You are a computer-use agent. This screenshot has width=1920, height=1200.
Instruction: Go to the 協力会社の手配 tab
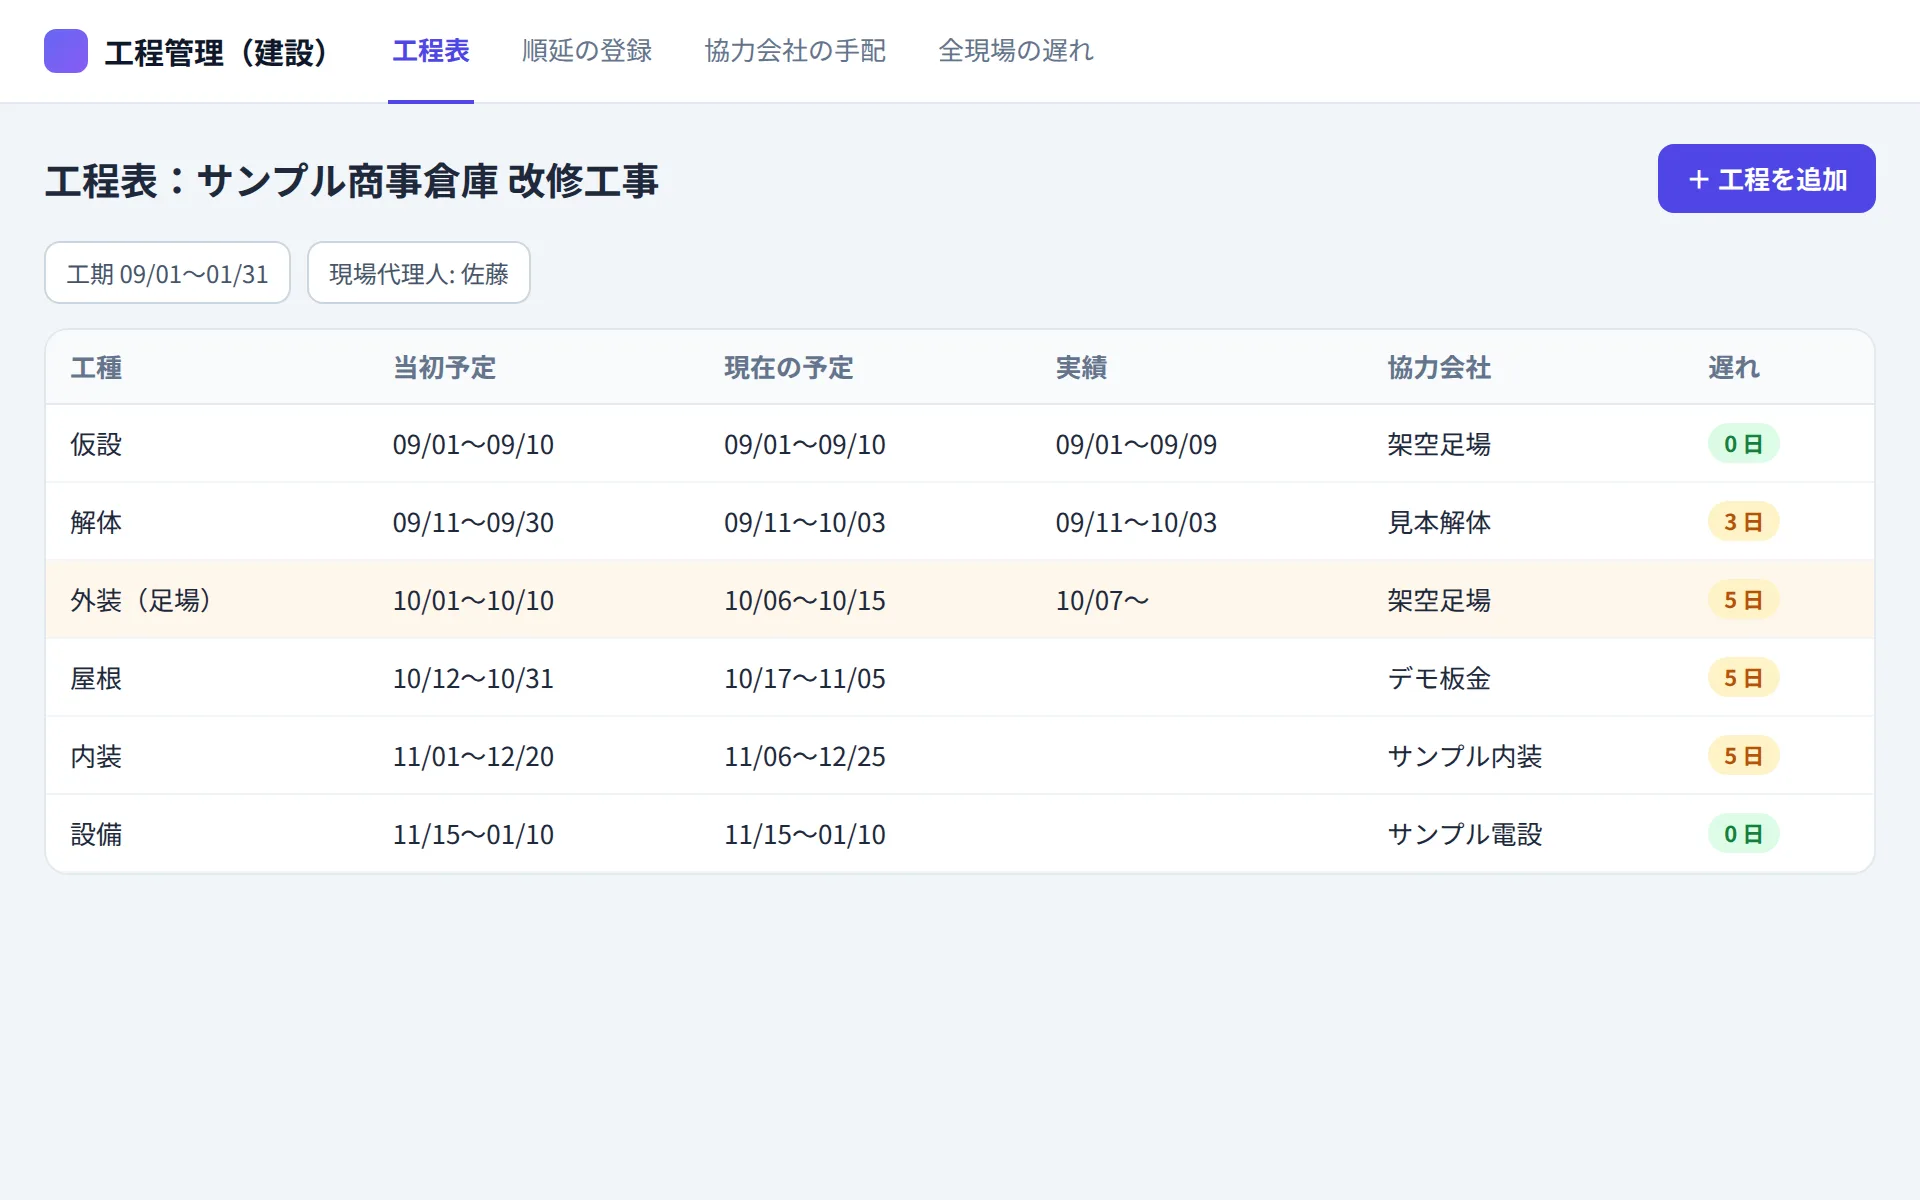pyautogui.click(x=795, y=51)
